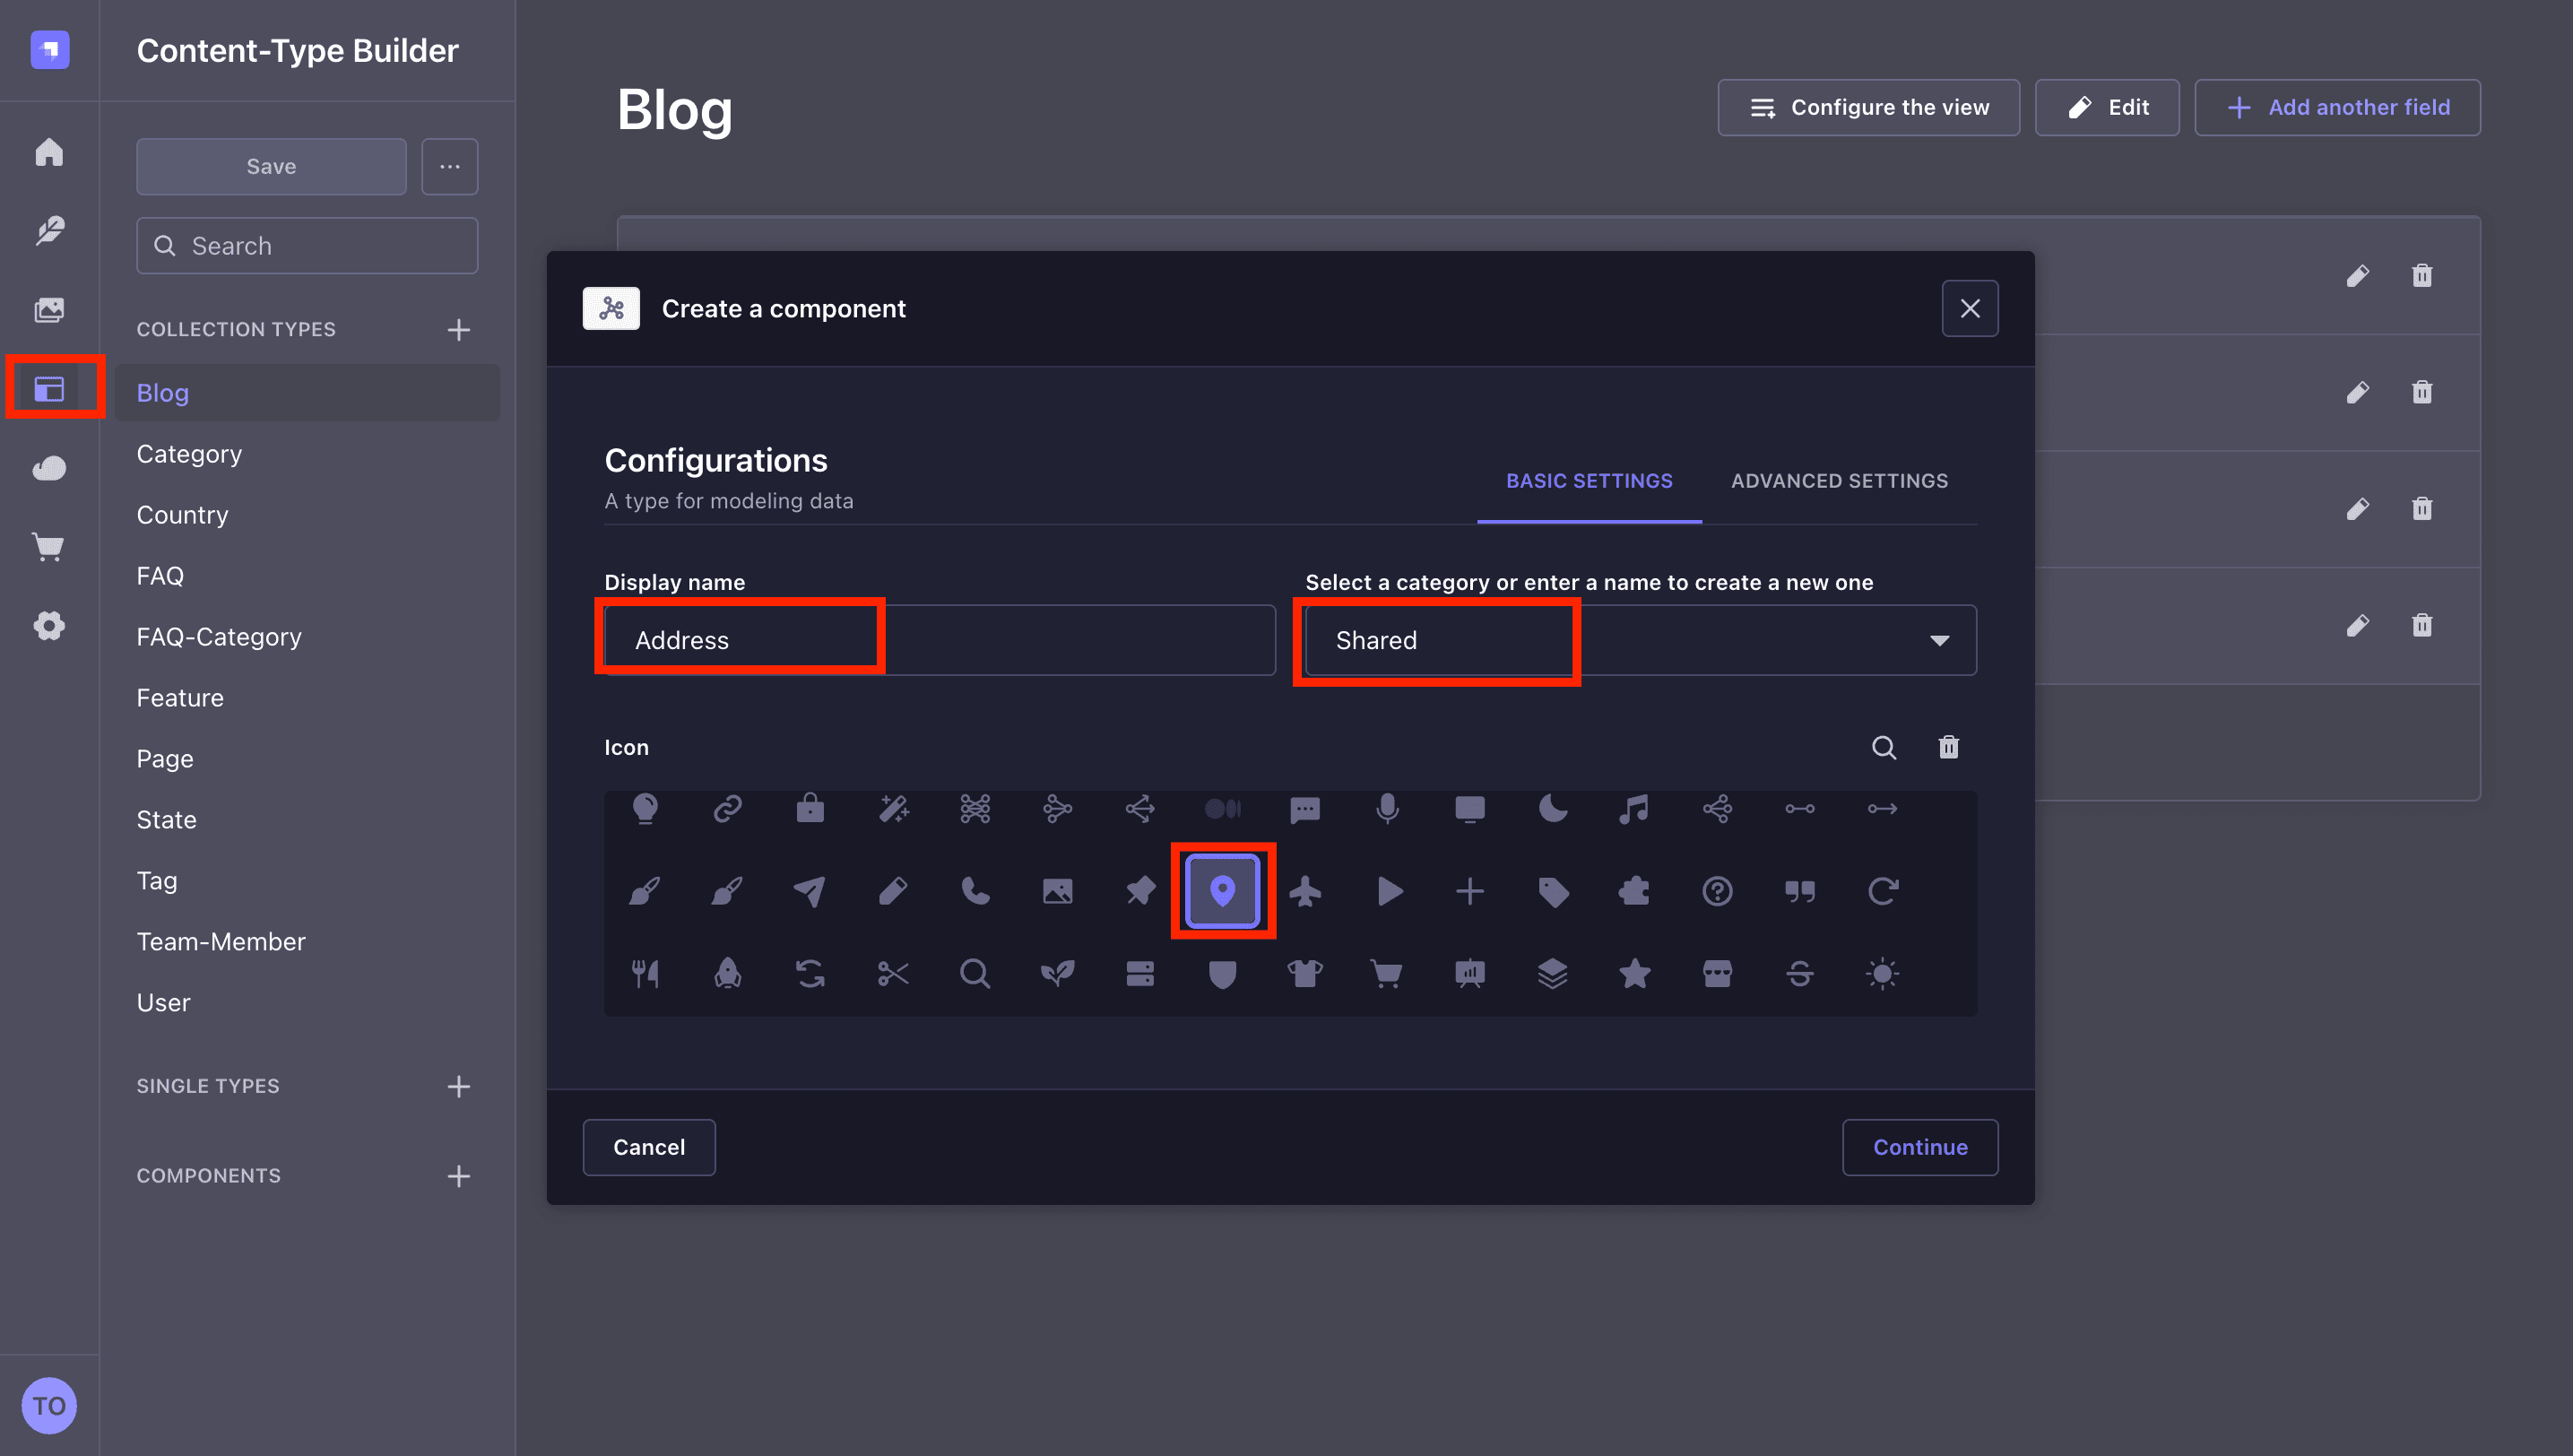Select the star icon

point(1635,973)
